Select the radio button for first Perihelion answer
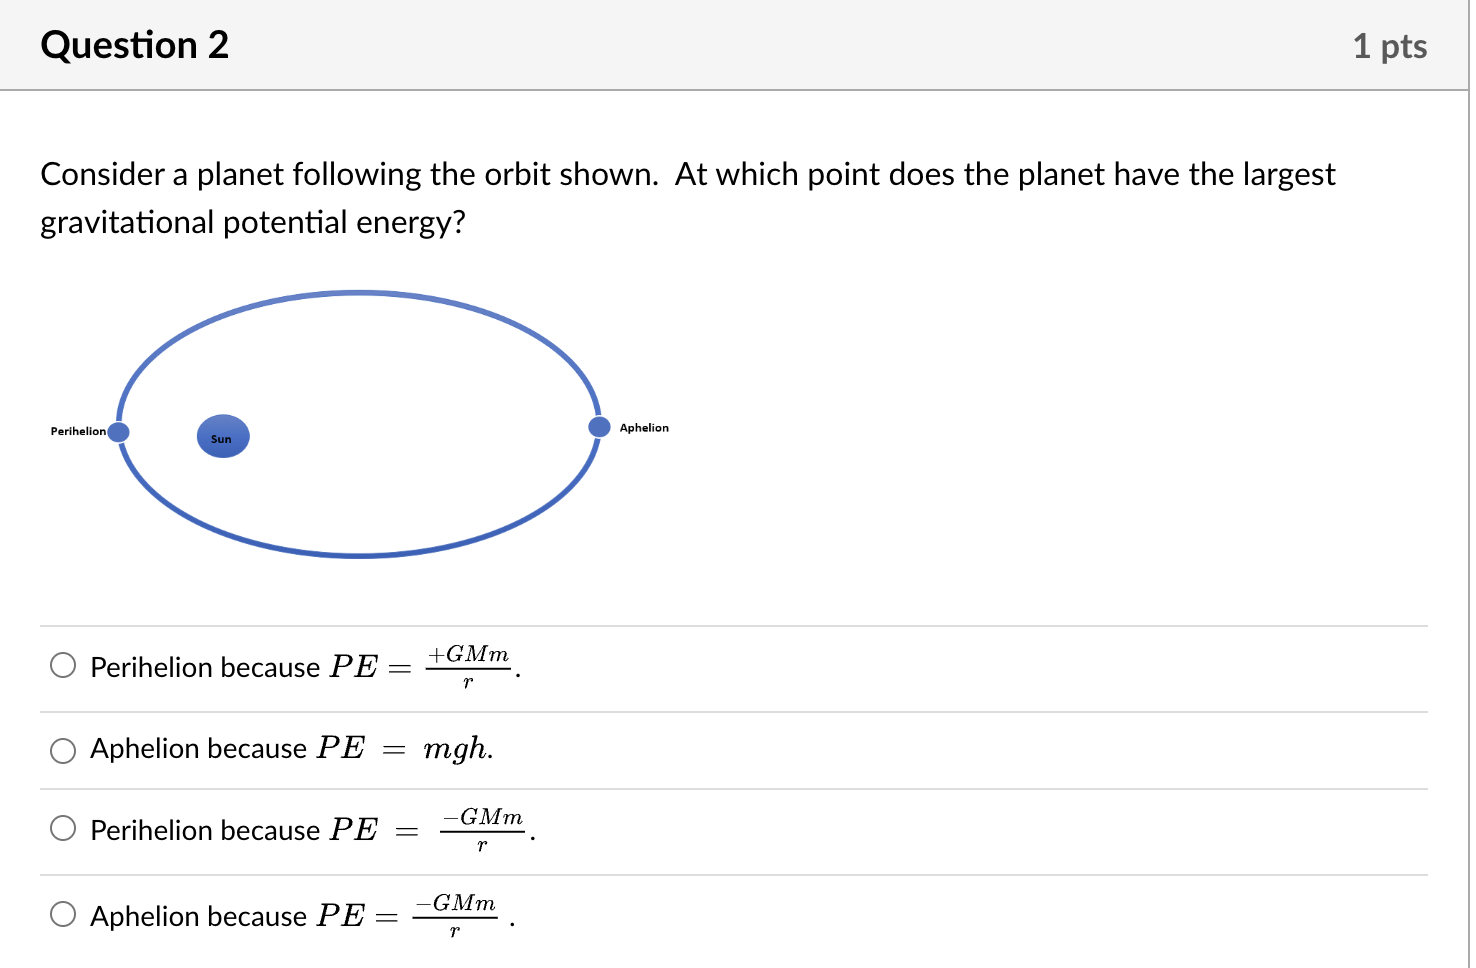Screen dimensions: 1476x968 63,664
